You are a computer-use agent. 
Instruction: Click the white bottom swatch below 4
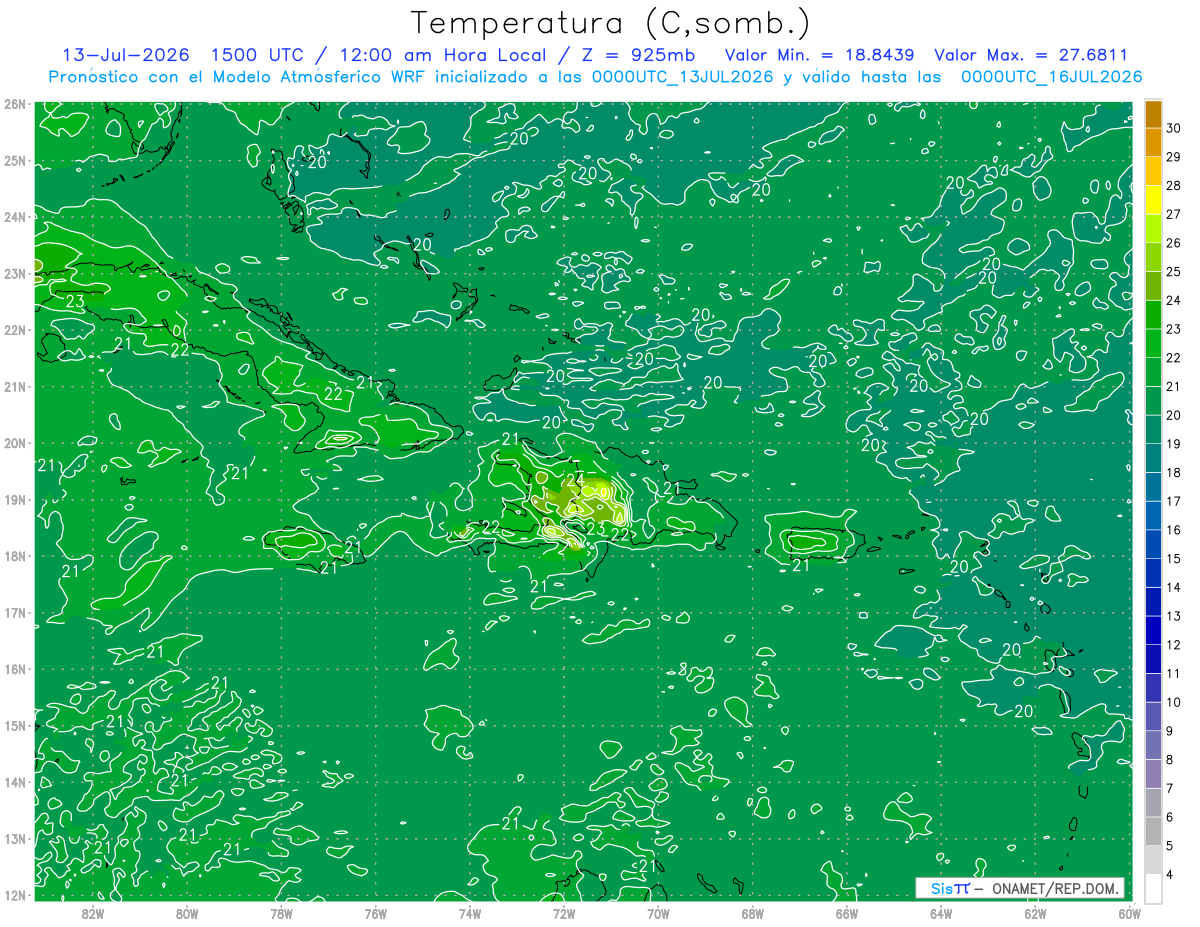(x=1153, y=887)
